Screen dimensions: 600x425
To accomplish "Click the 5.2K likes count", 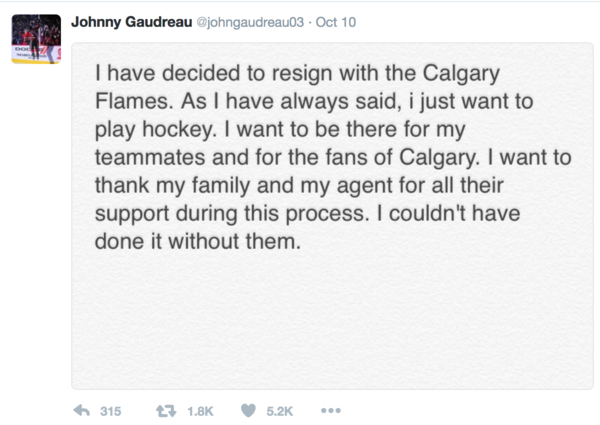I will click(x=280, y=411).
